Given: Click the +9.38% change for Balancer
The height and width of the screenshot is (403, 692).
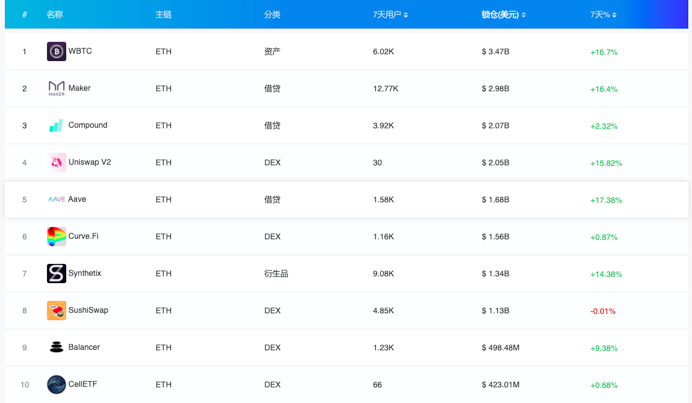Looking at the screenshot, I should (x=604, y=348).
